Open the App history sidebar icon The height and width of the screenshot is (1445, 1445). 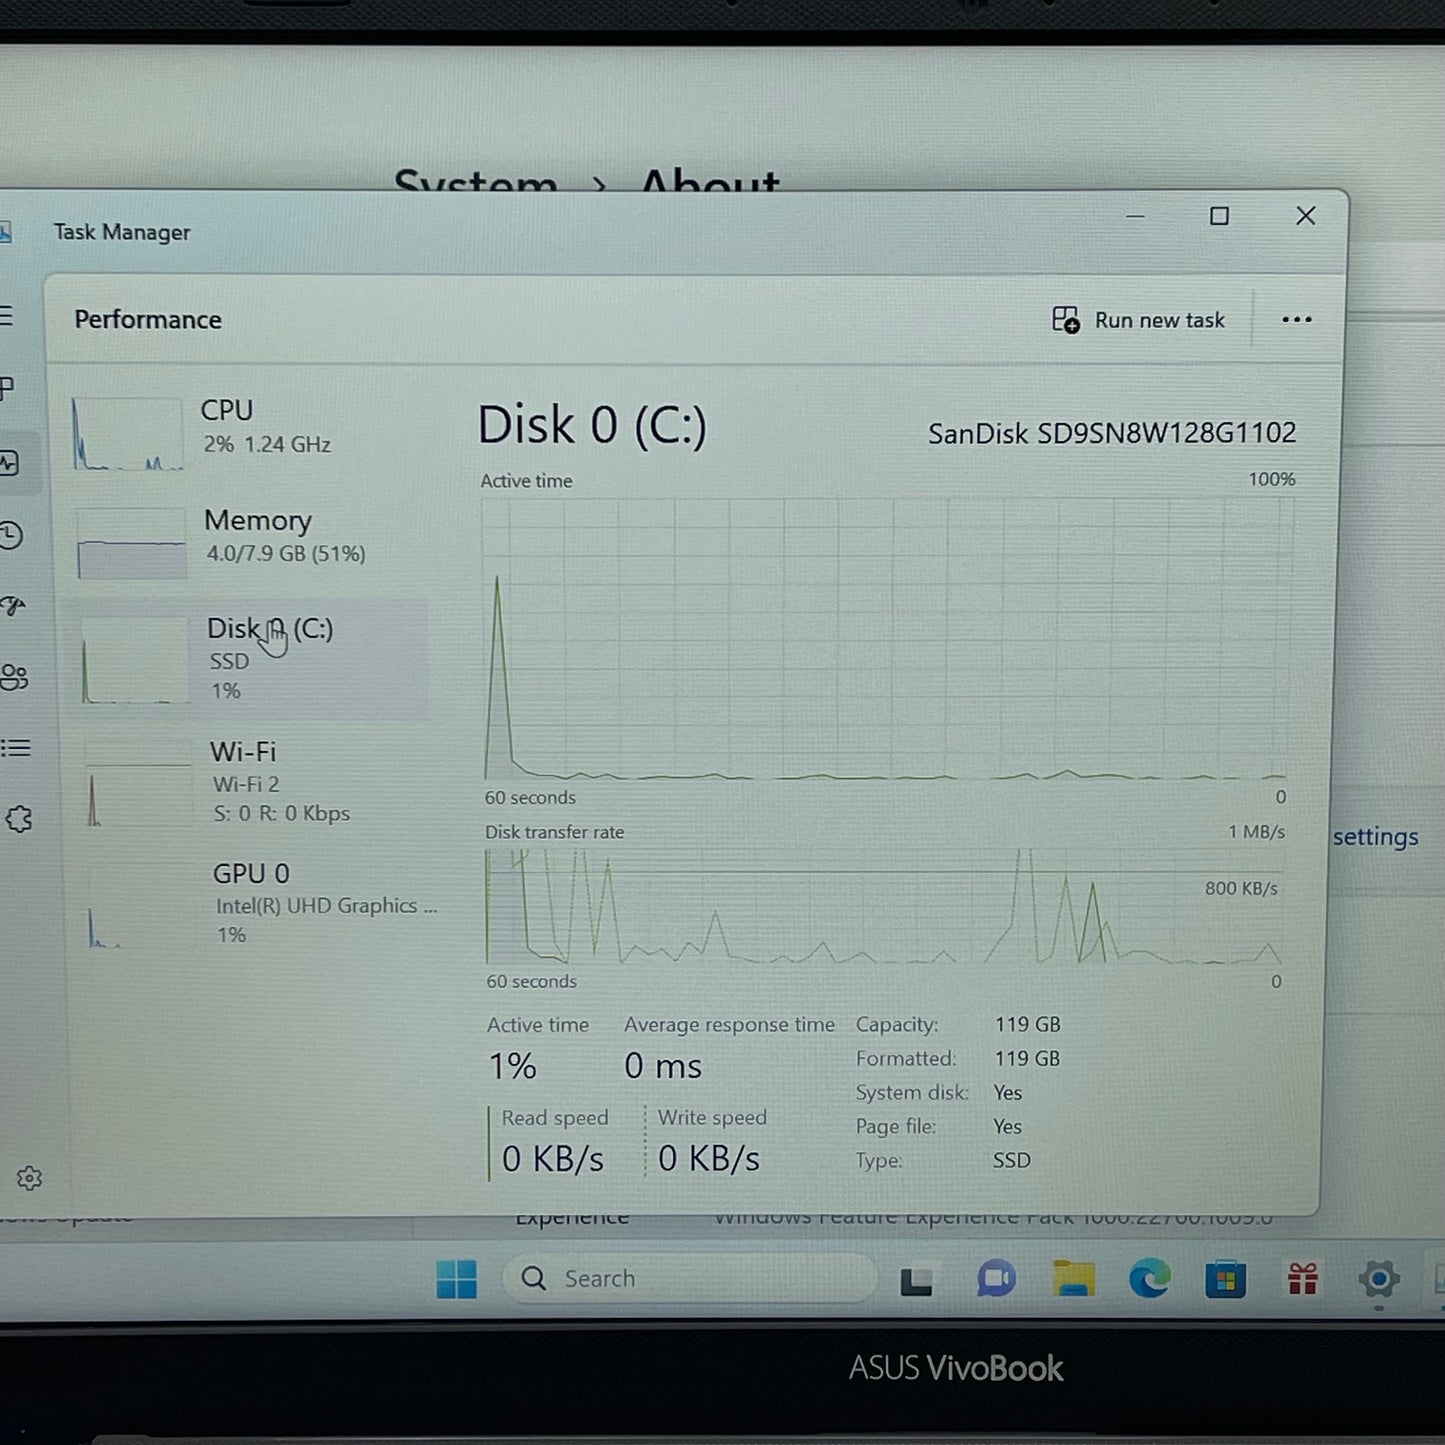click(10, 535)
